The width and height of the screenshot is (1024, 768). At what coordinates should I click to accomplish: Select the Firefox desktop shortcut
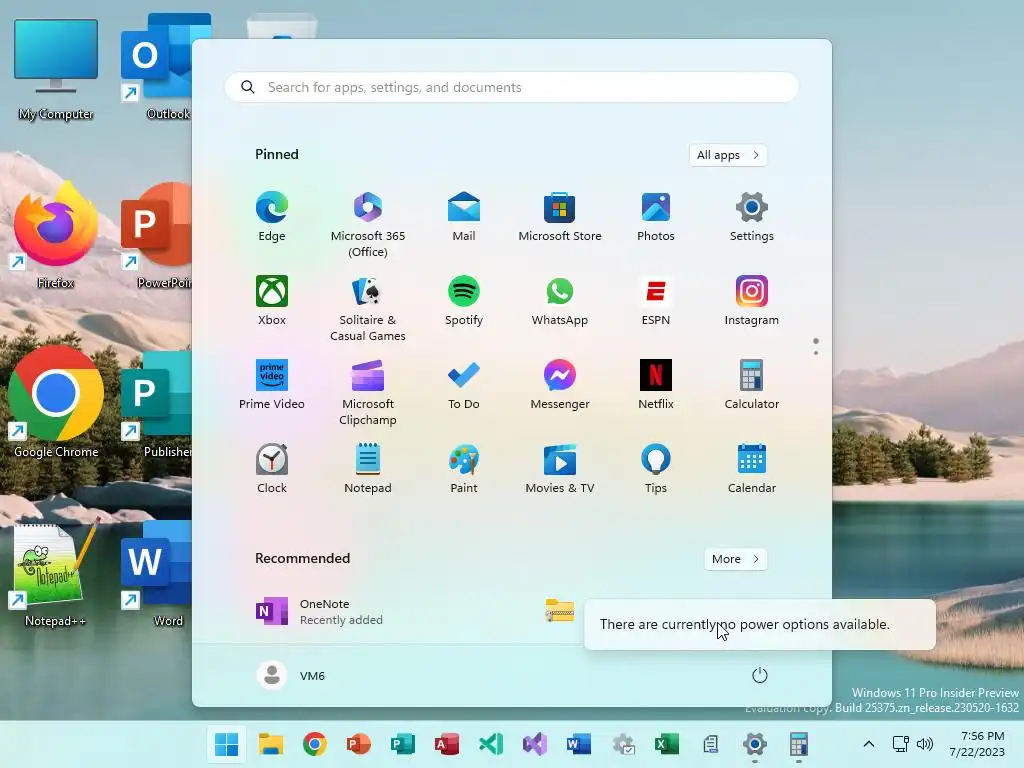[56, 235]
